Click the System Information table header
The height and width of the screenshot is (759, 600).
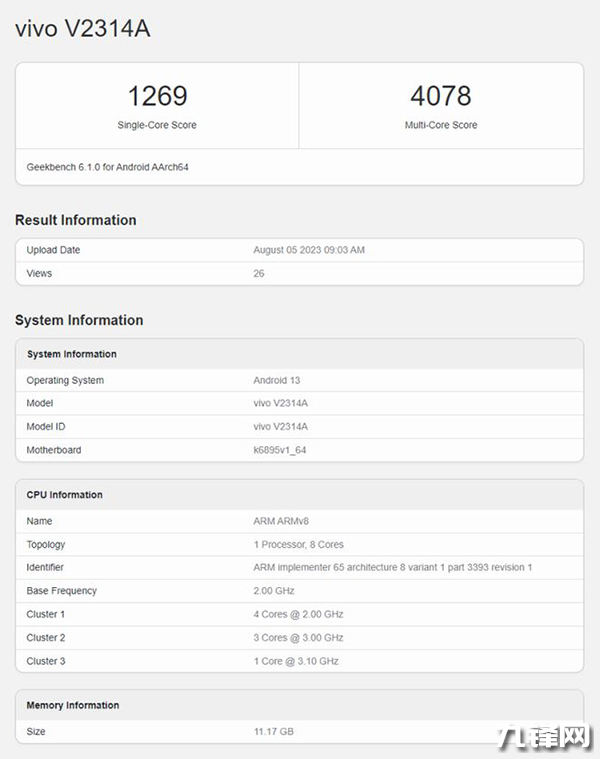tap(72, 354)
